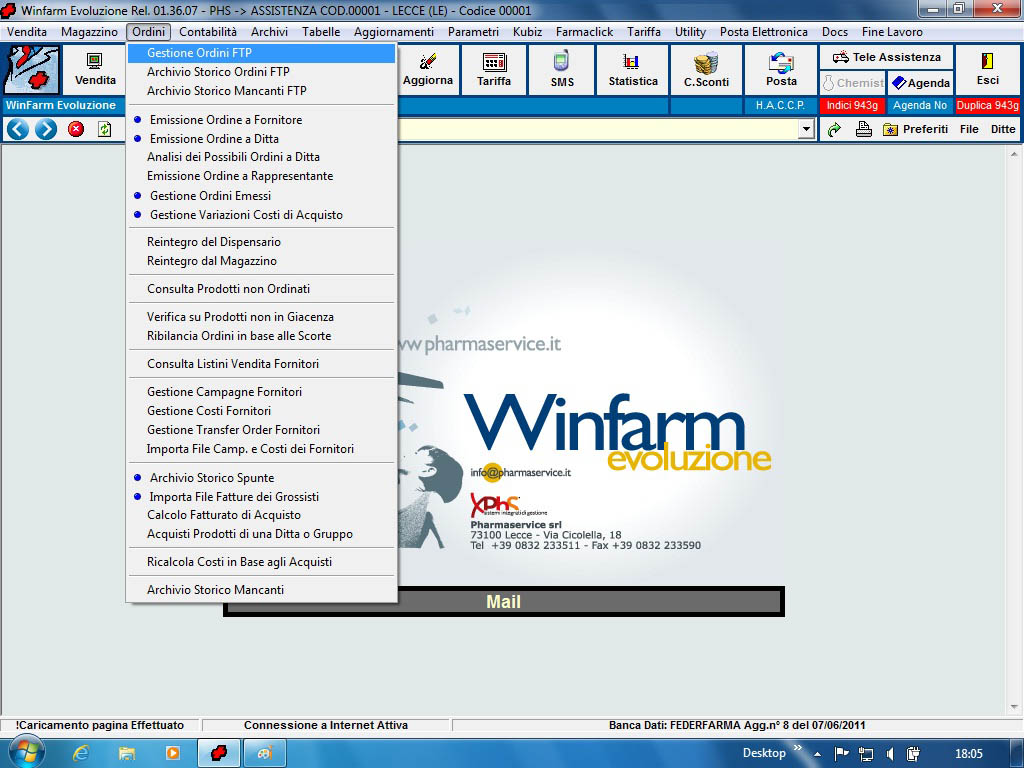Click the printer icon in the browser bar

click(863, 129)
